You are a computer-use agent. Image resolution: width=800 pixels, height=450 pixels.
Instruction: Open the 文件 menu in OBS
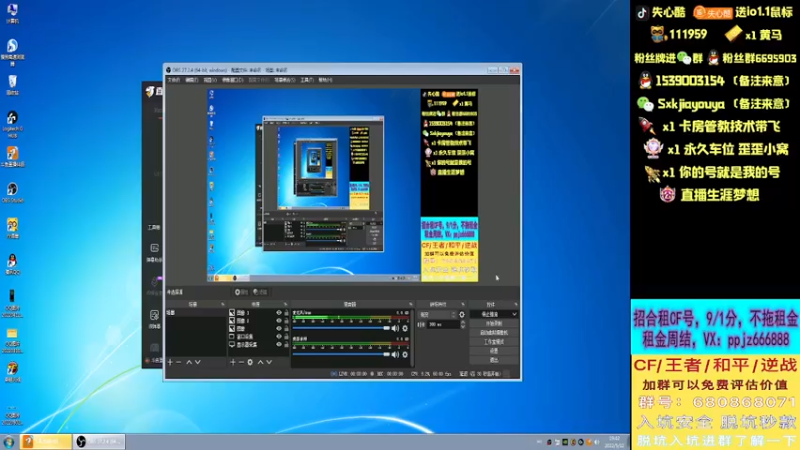coord(173,80)
